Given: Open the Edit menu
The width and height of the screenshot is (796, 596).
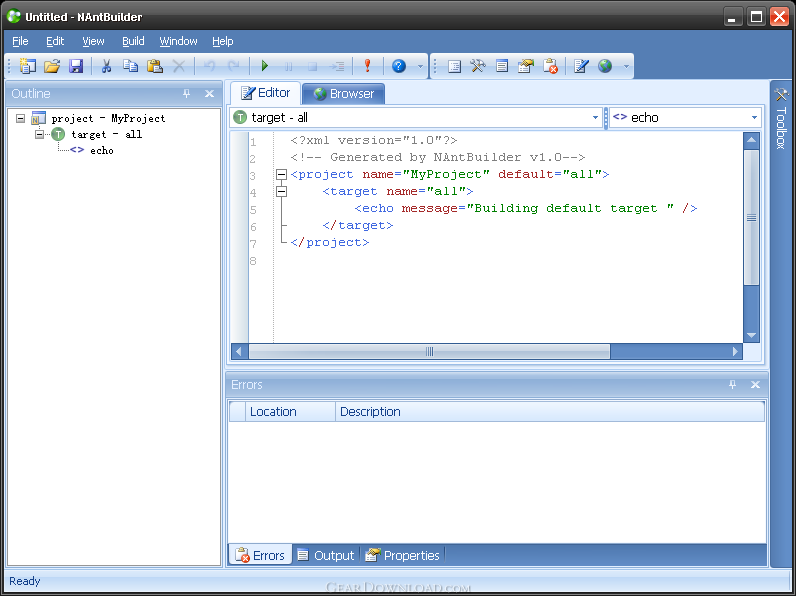Looking at the screenshot, I should (55, 41).
